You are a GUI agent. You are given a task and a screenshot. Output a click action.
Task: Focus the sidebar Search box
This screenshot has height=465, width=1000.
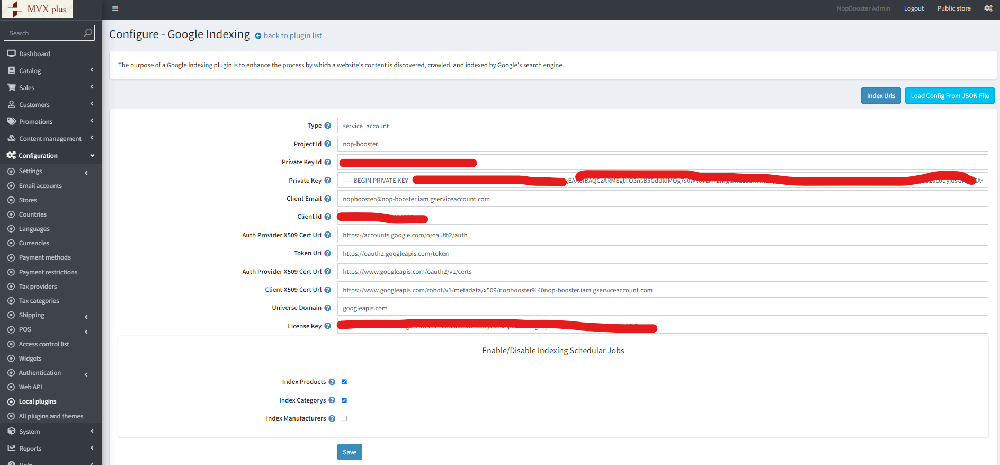(43, 33)
